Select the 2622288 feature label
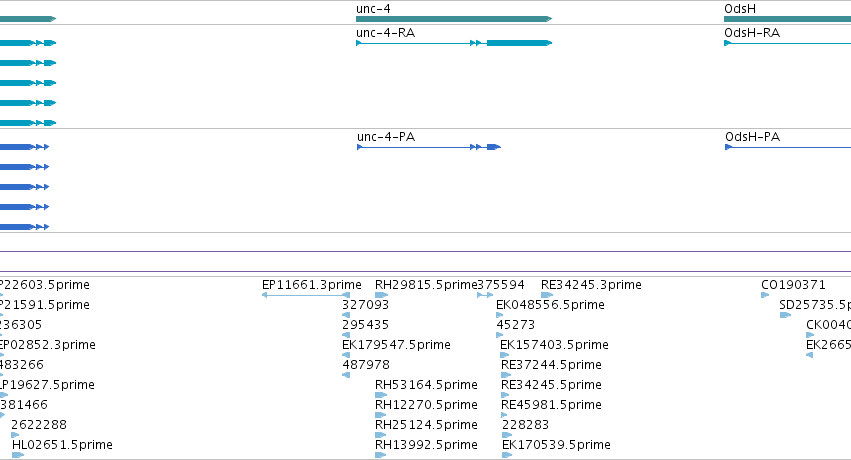This screenshot has width=851, height=460. [39, 425]
